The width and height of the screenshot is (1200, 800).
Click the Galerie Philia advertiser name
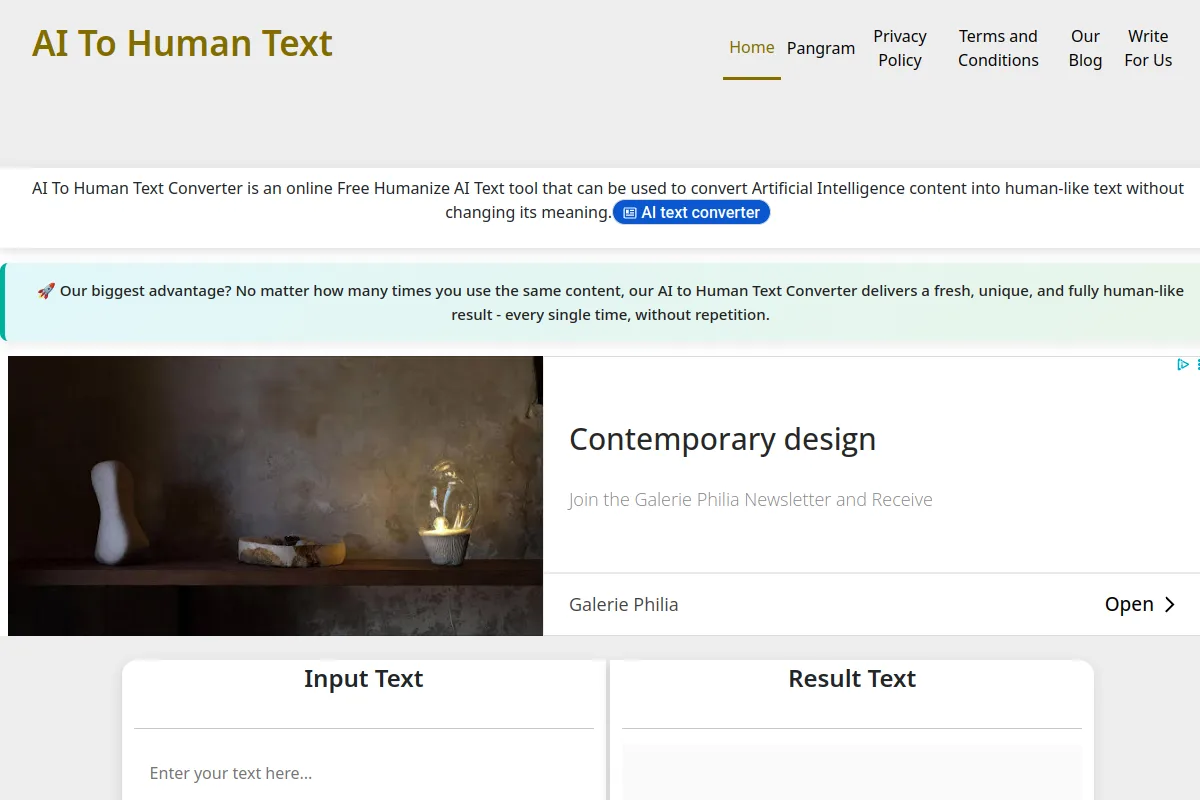pos(623,604)
